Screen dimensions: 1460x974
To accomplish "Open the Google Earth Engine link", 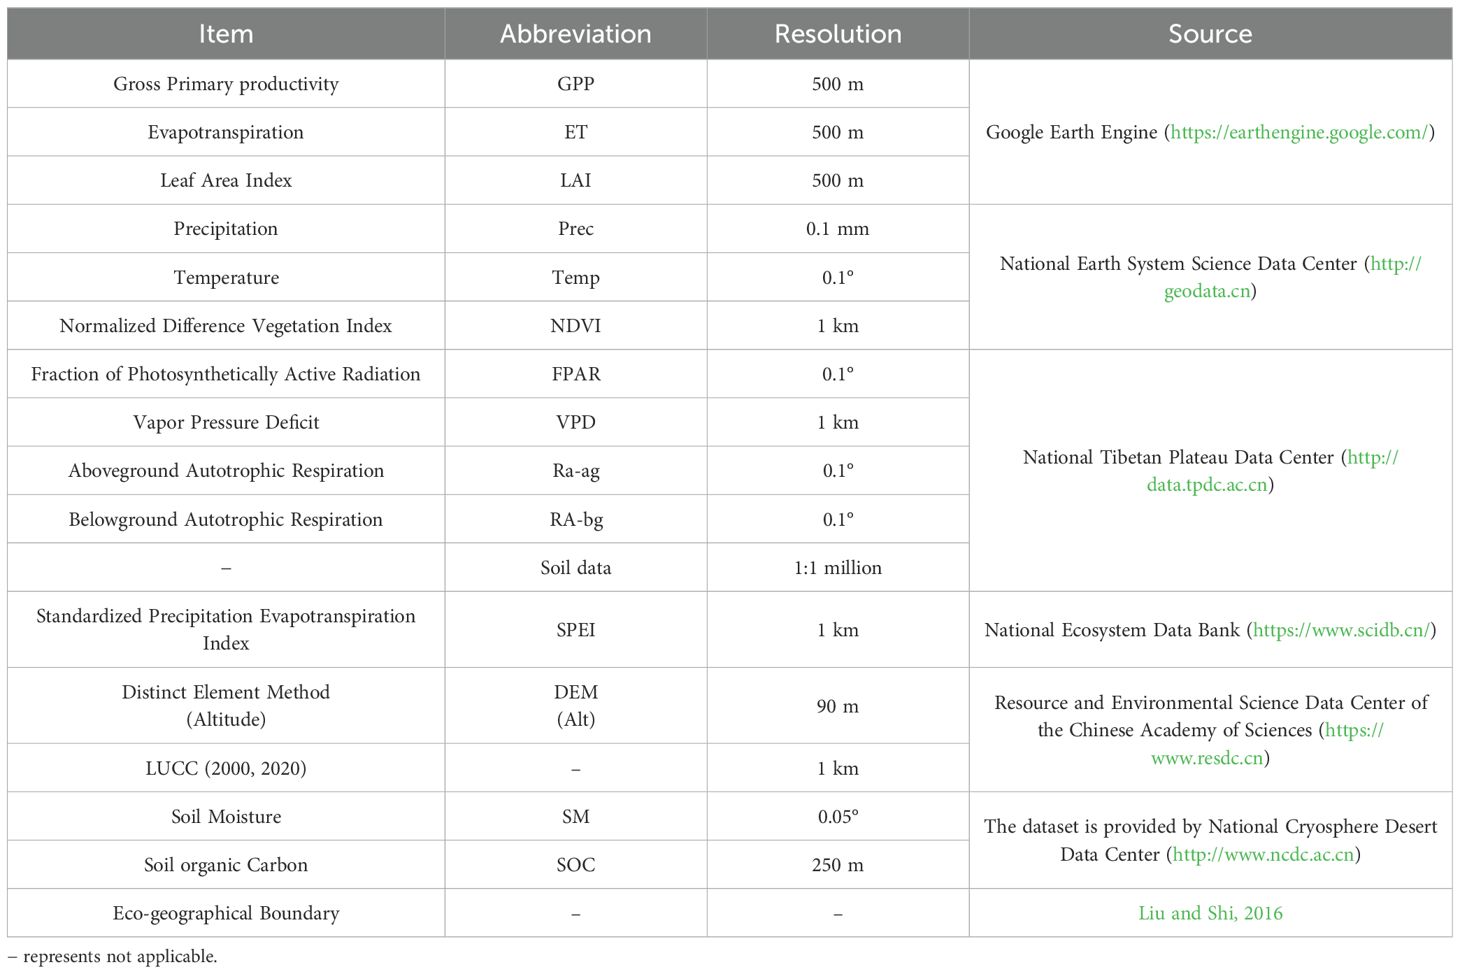I will (1299, 132).
